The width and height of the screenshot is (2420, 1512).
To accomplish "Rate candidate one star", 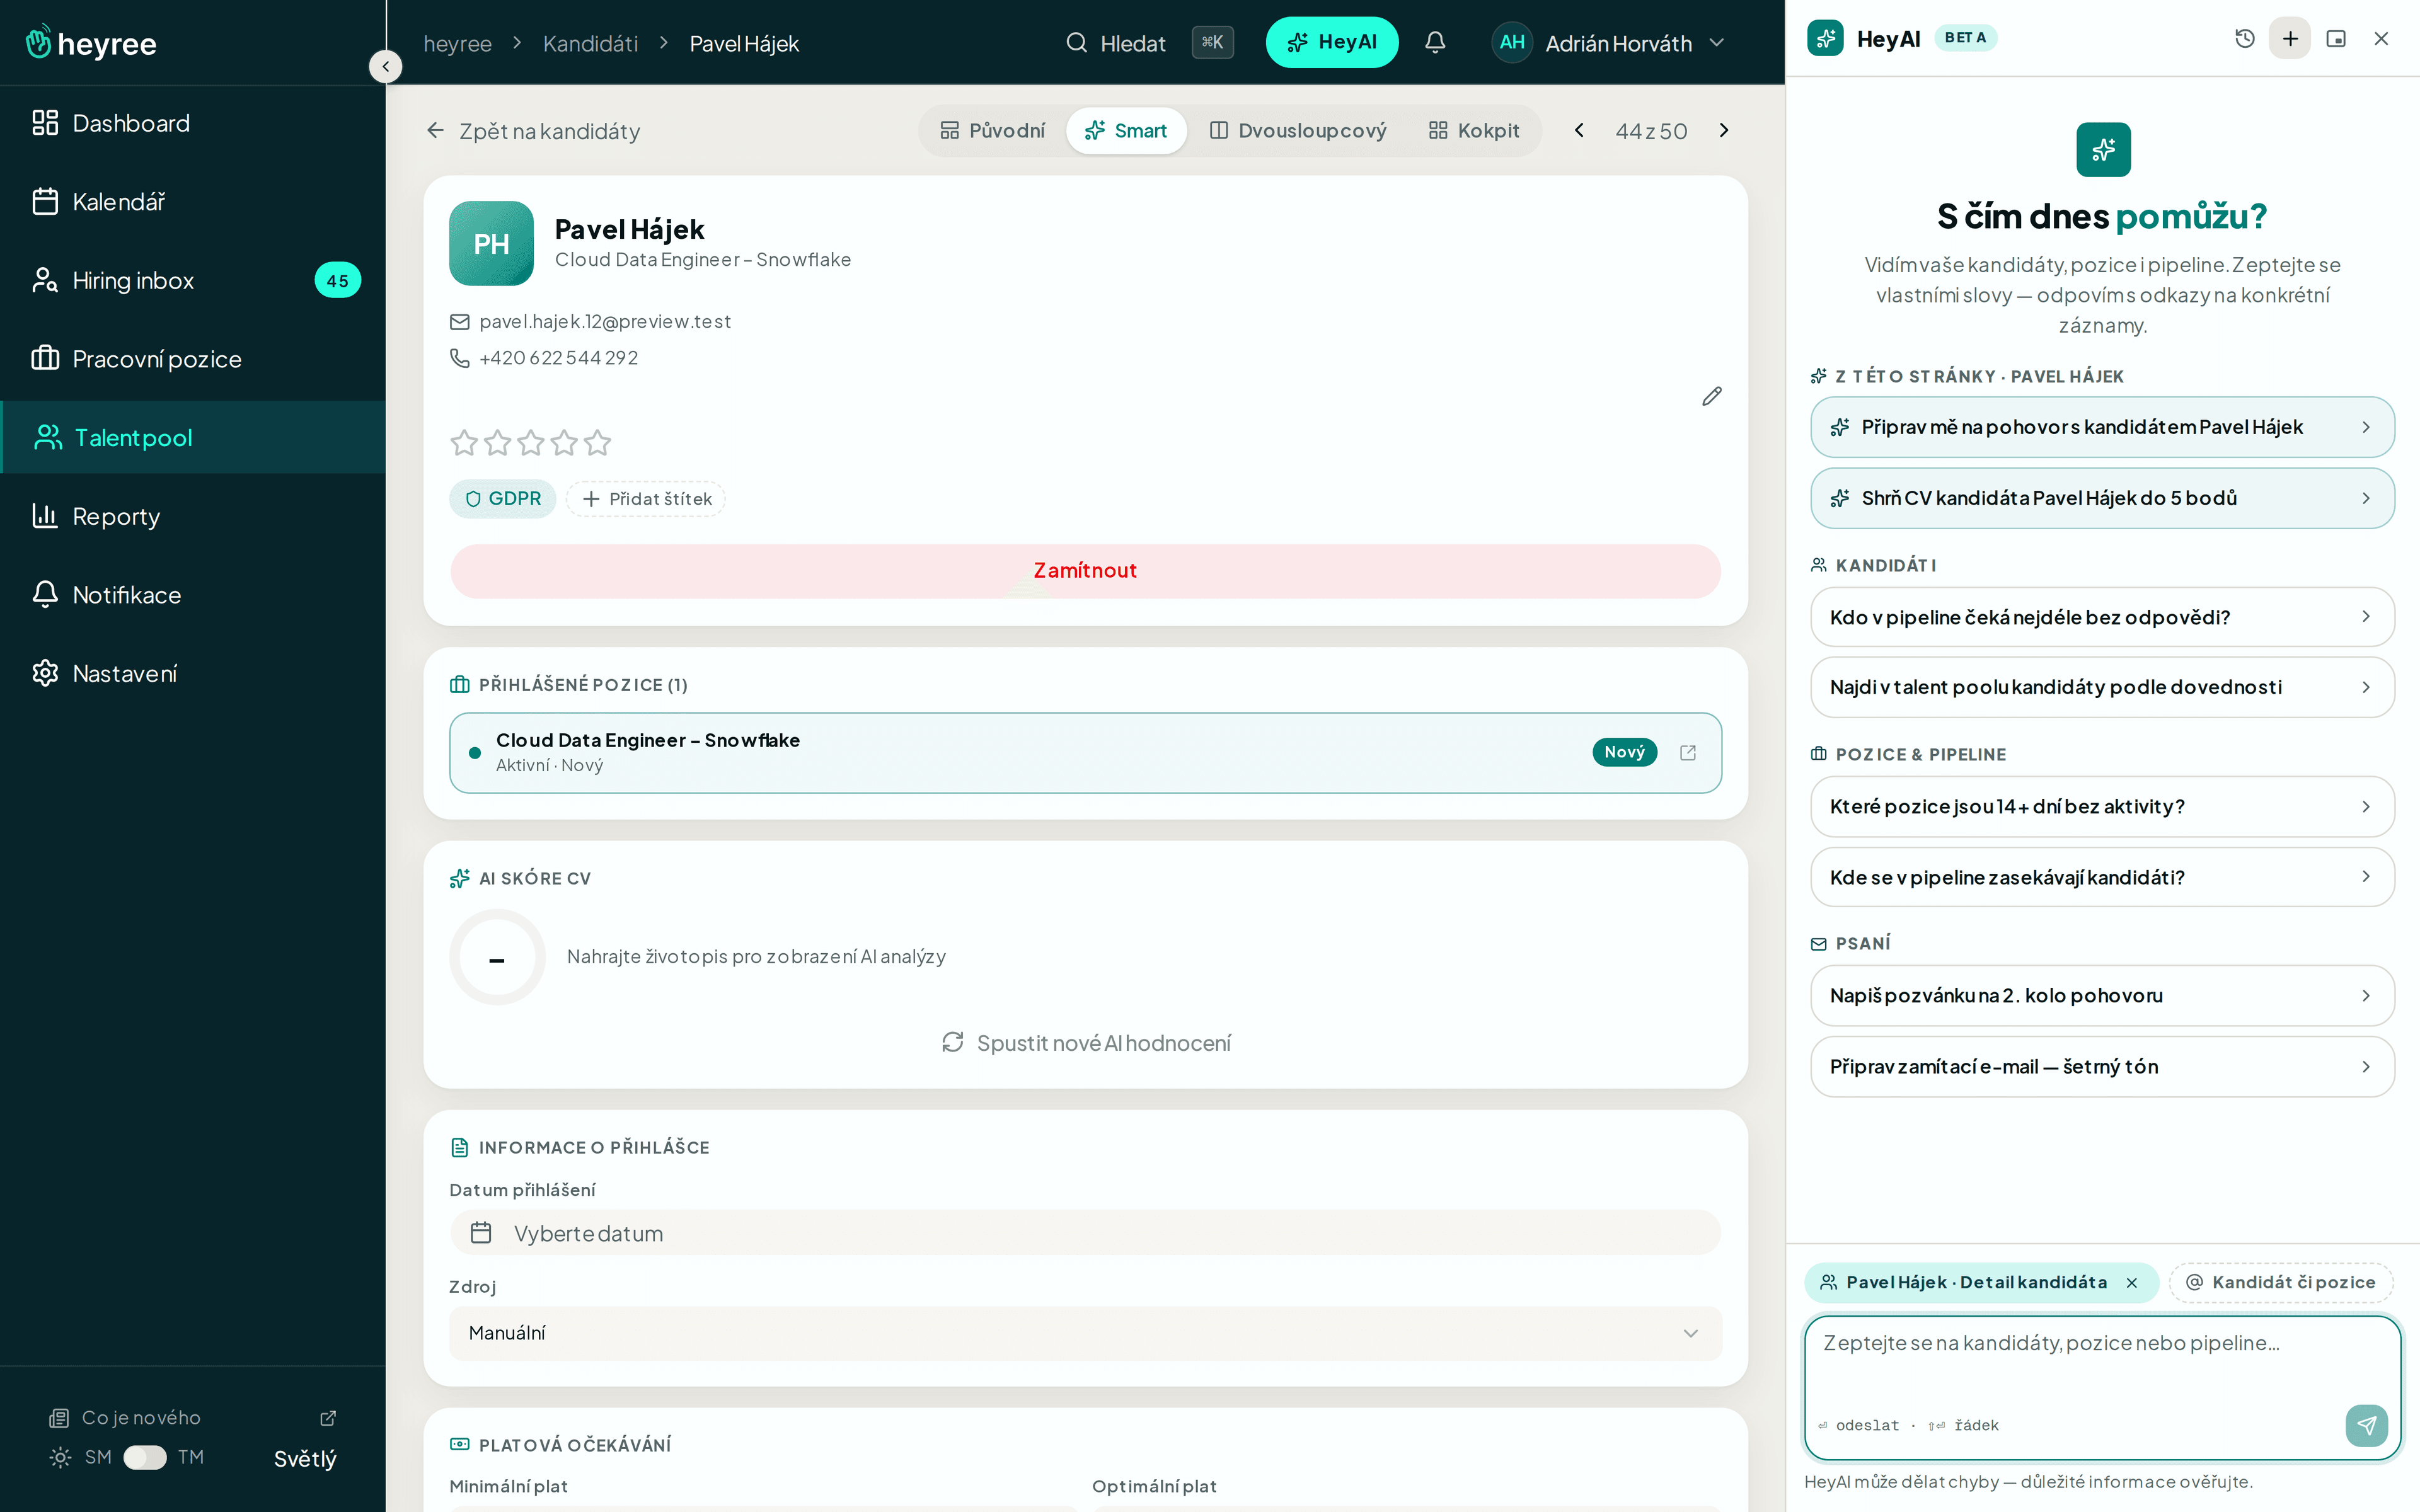I will 464,442.
